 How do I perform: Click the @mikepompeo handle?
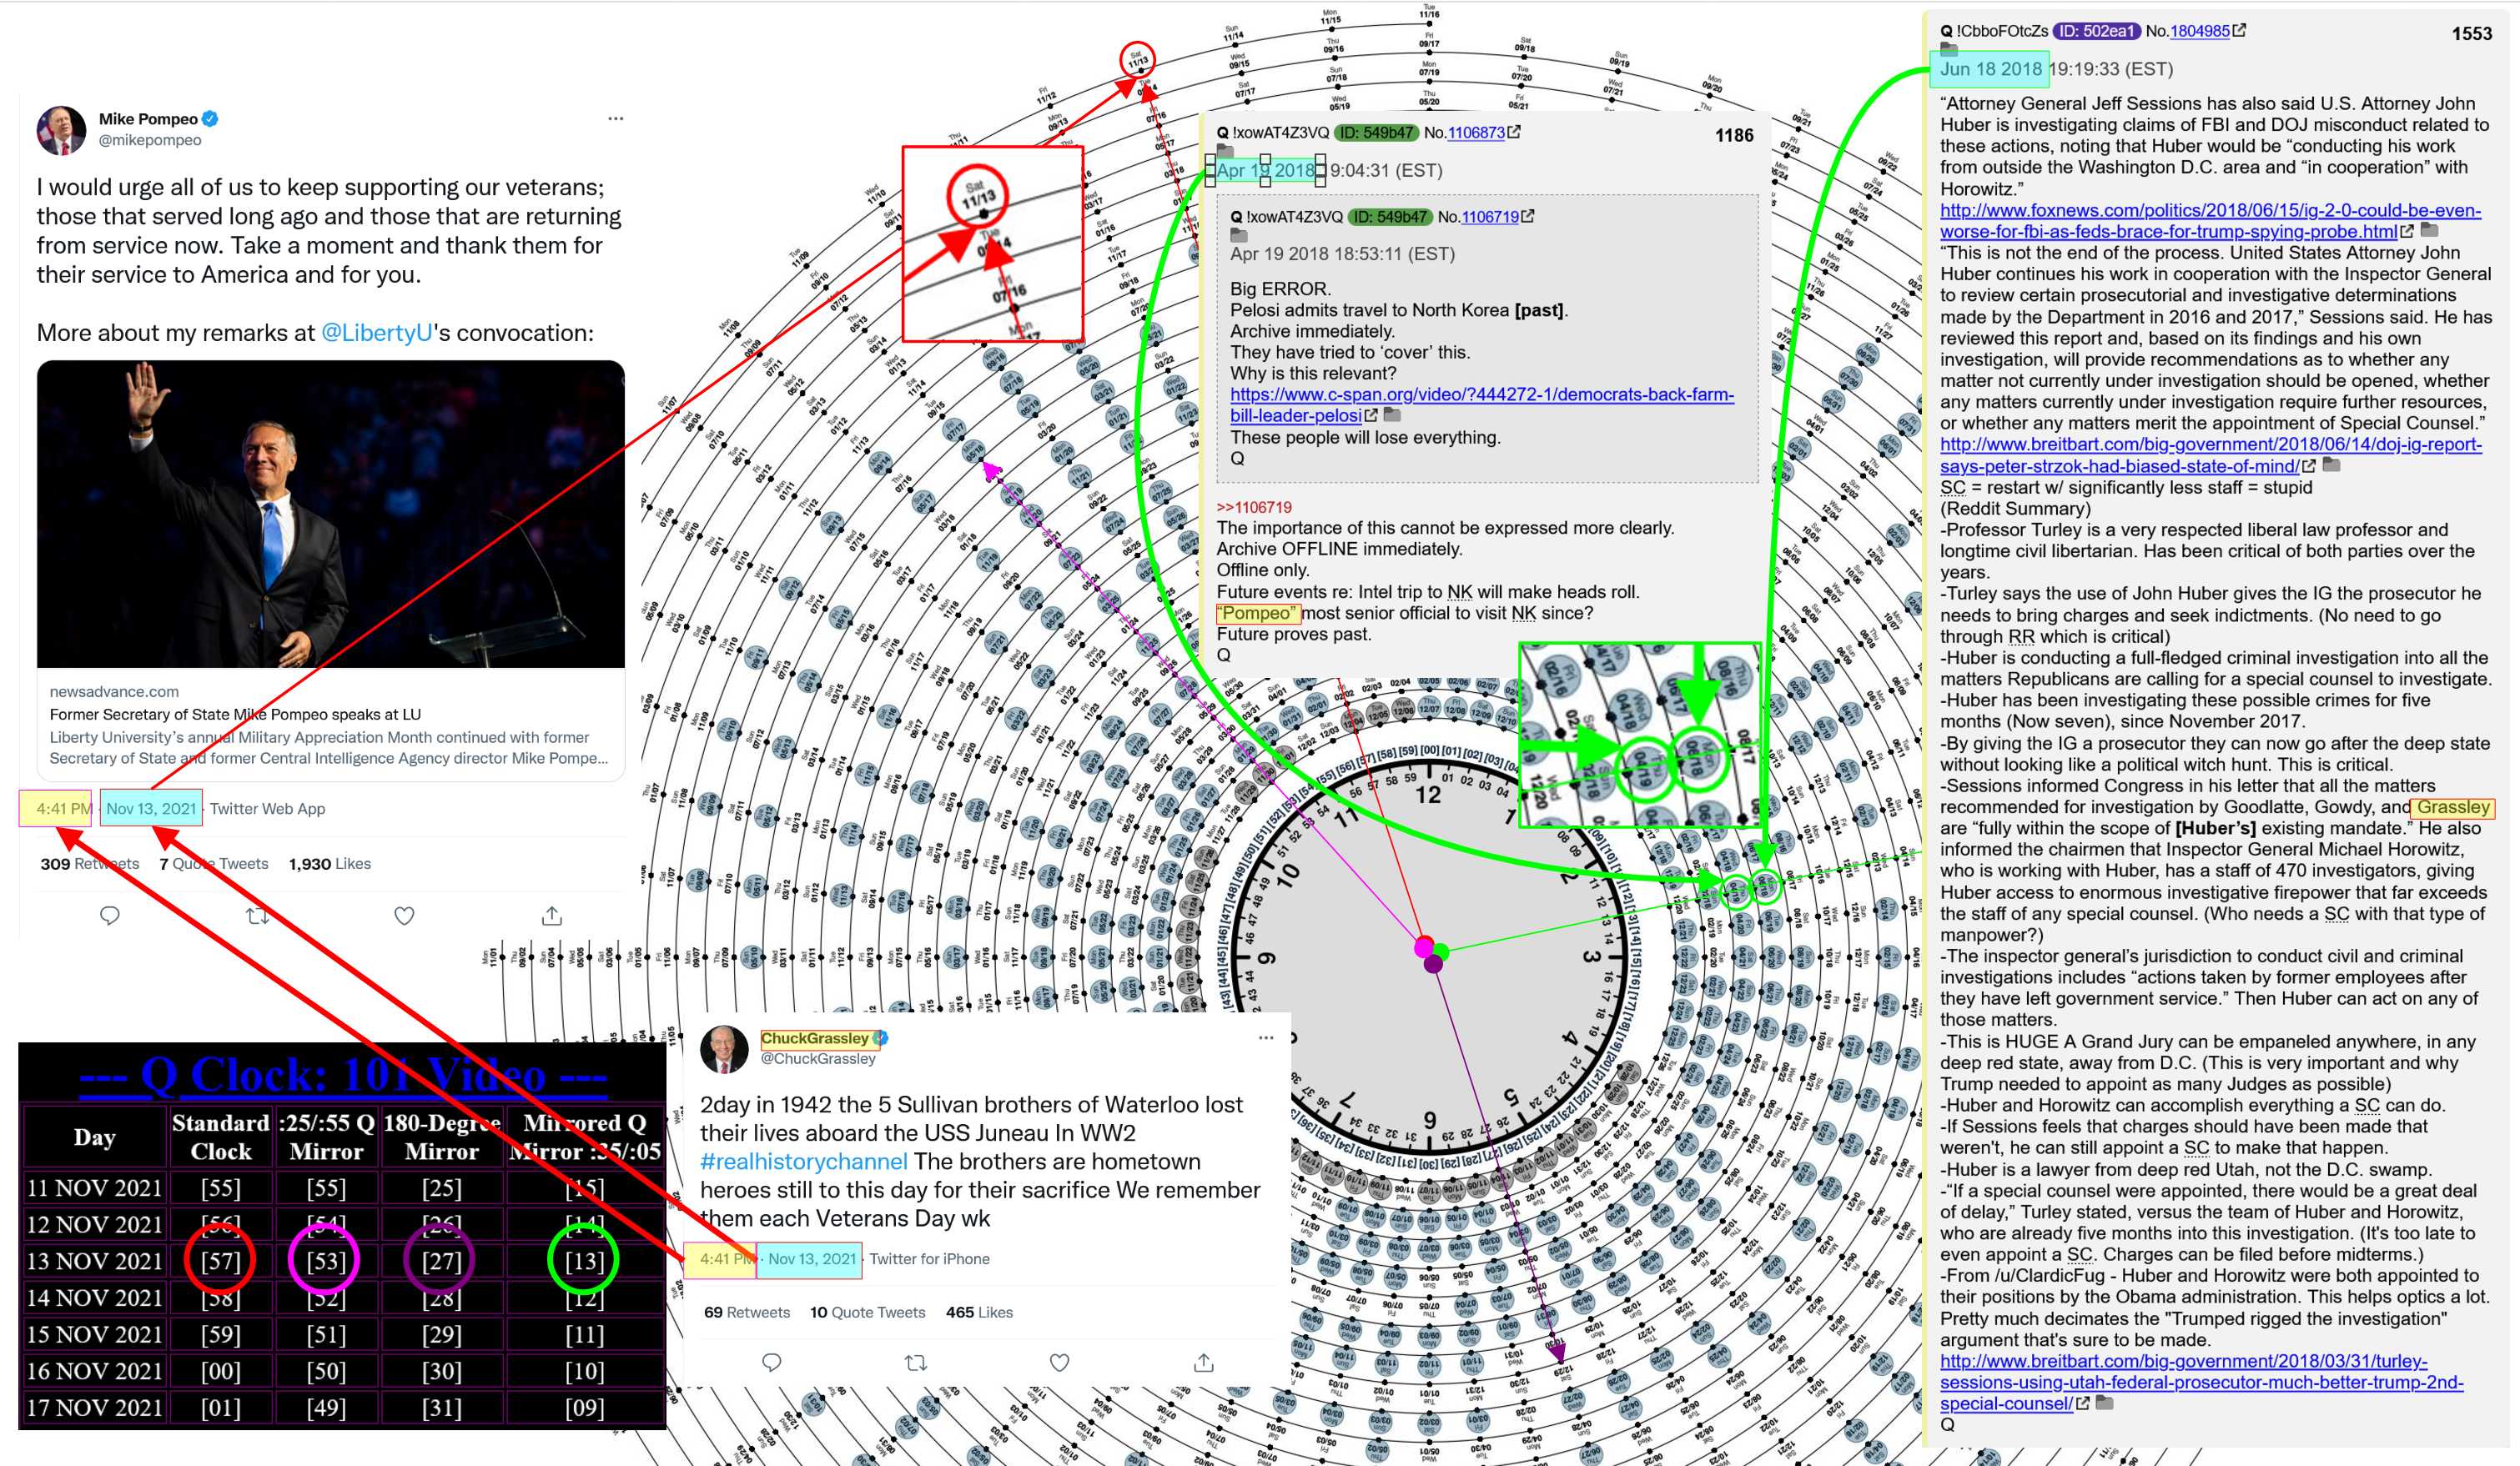coord(149,140)
